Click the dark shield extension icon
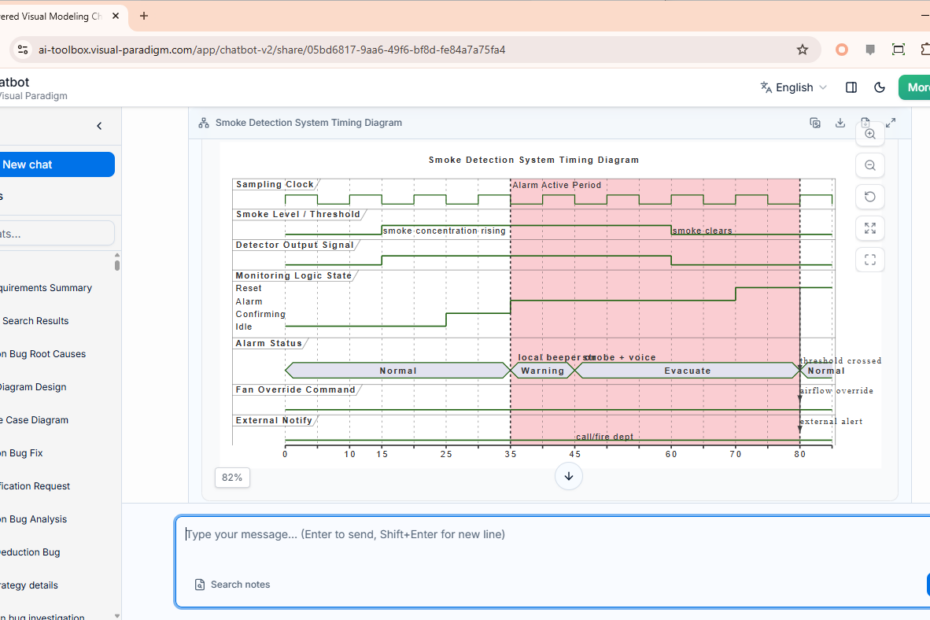The width and height of the screenshot is (930, 620). click(x=870, y=50)
